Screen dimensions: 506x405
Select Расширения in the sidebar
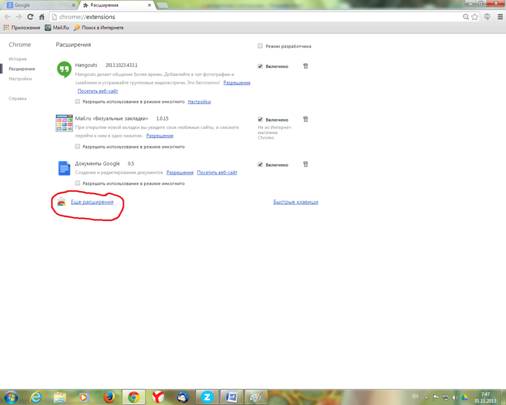tap(22, 69)
